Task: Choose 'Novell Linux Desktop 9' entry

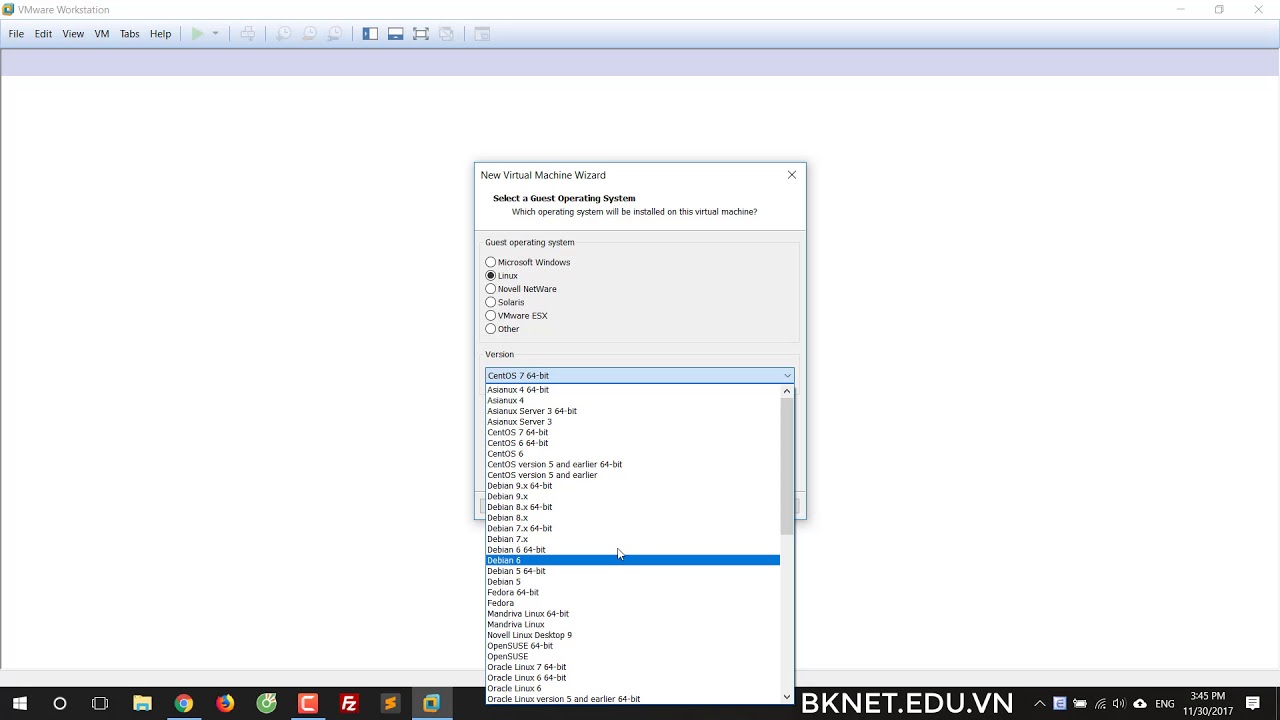Action: point(632,635)
